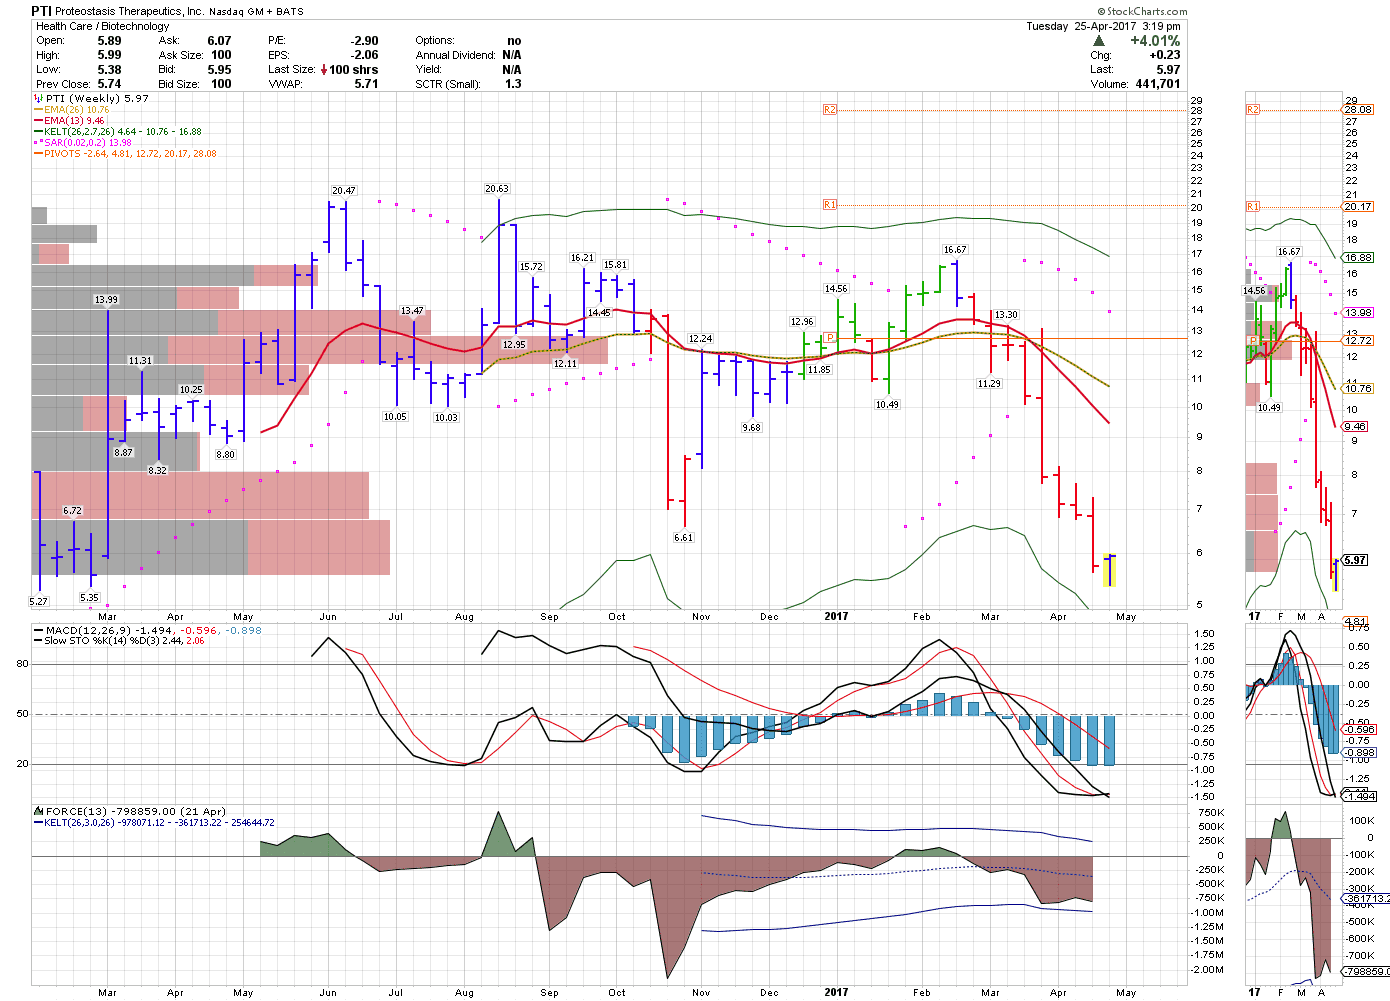Click the KELT(26,3.0,26) legend in Force panel

[154, 822]
